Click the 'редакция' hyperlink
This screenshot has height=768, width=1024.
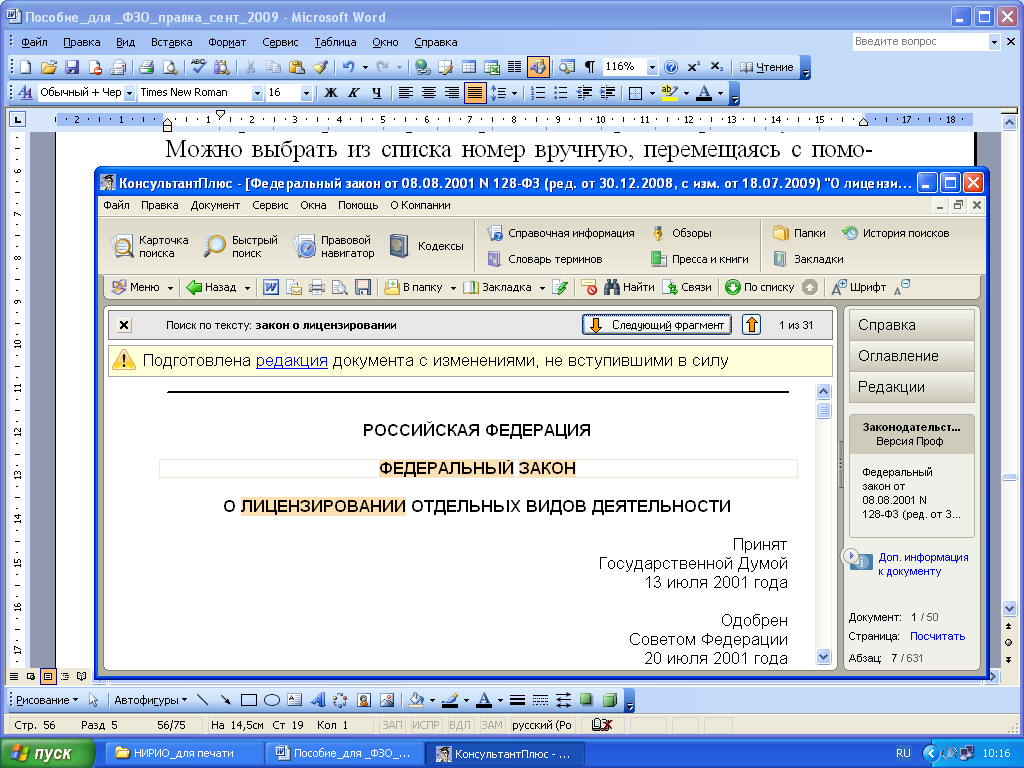click(x=291, y=360)
